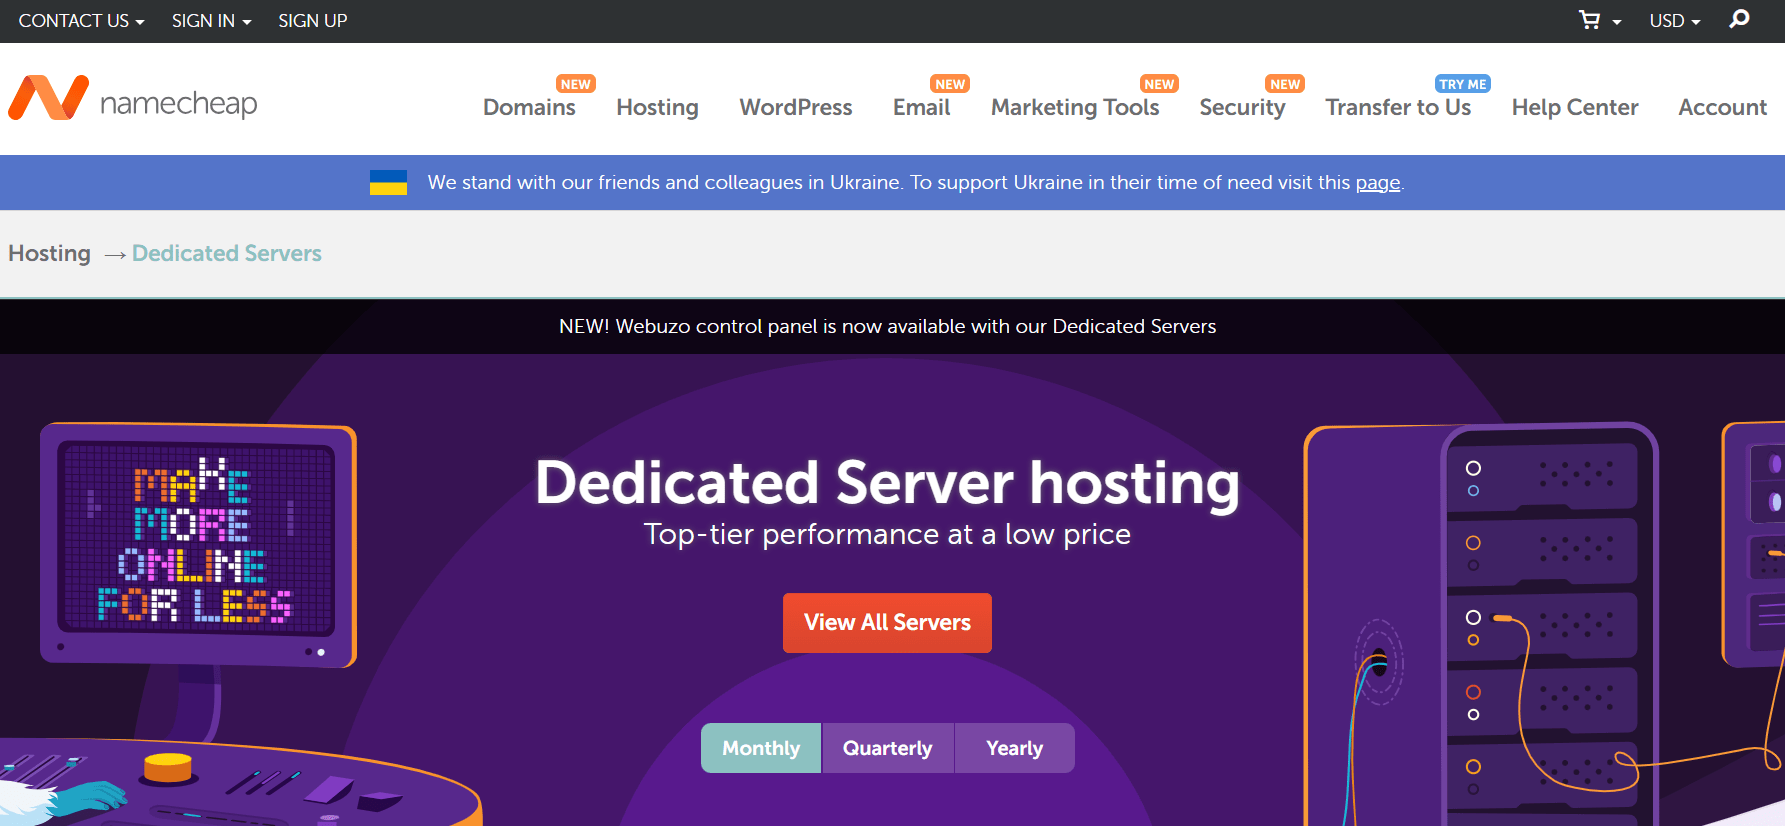The height and width of the screenshot is (826, 1785).
Task: Click the 'Top-tier performance at a low price' text
Action: pos(887,534)
